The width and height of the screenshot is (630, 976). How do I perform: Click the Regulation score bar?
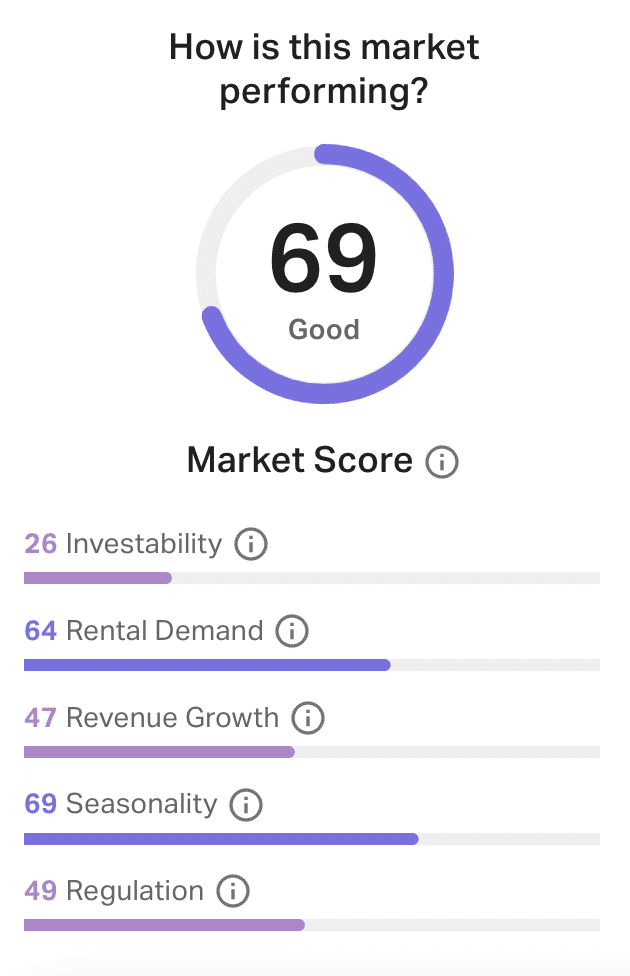[x=163, y=926]
